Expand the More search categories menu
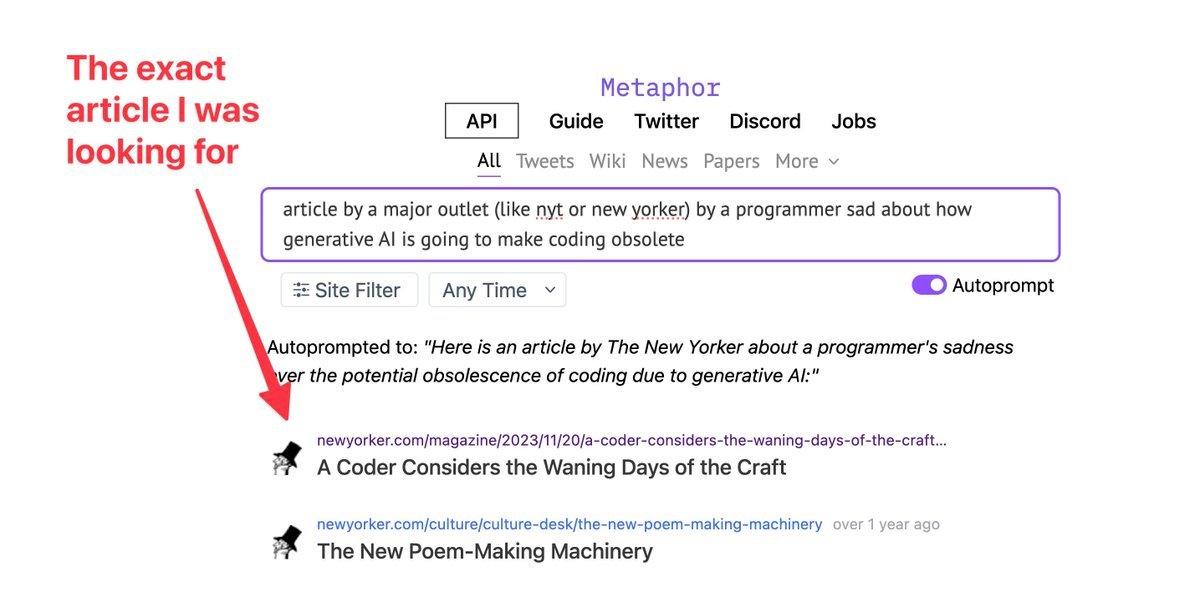Image resolution: width=1200 pixels, height=597 pixels. pyautogui.click(x=806, y=161)
